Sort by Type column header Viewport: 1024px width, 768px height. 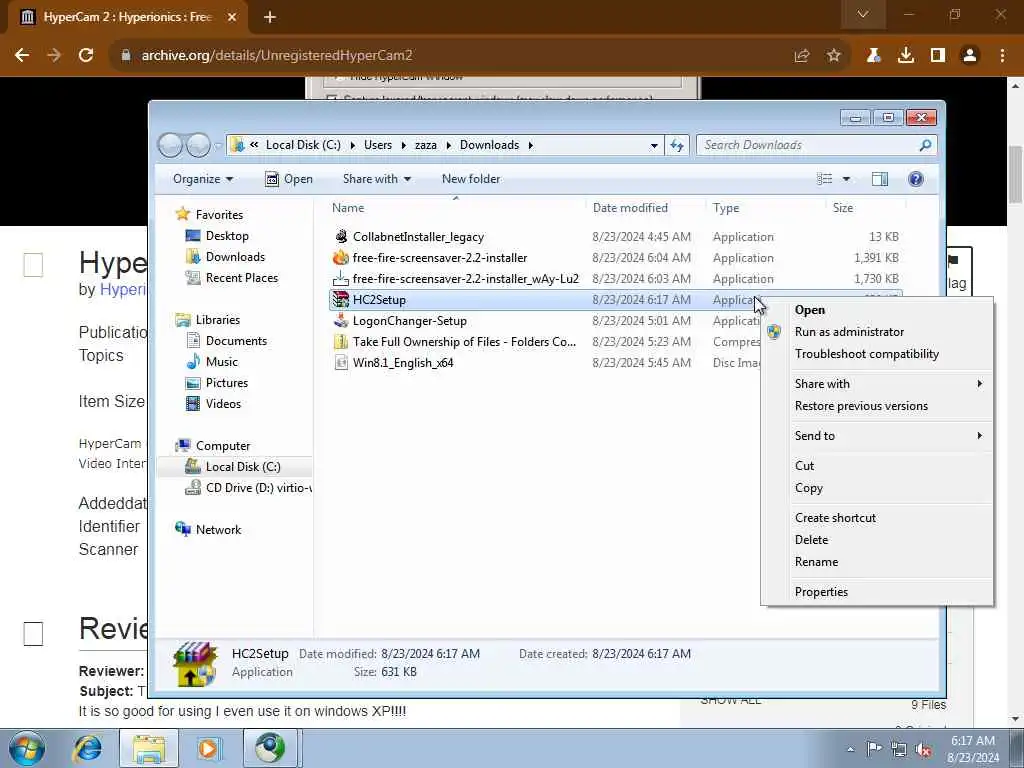coord(726,208)
